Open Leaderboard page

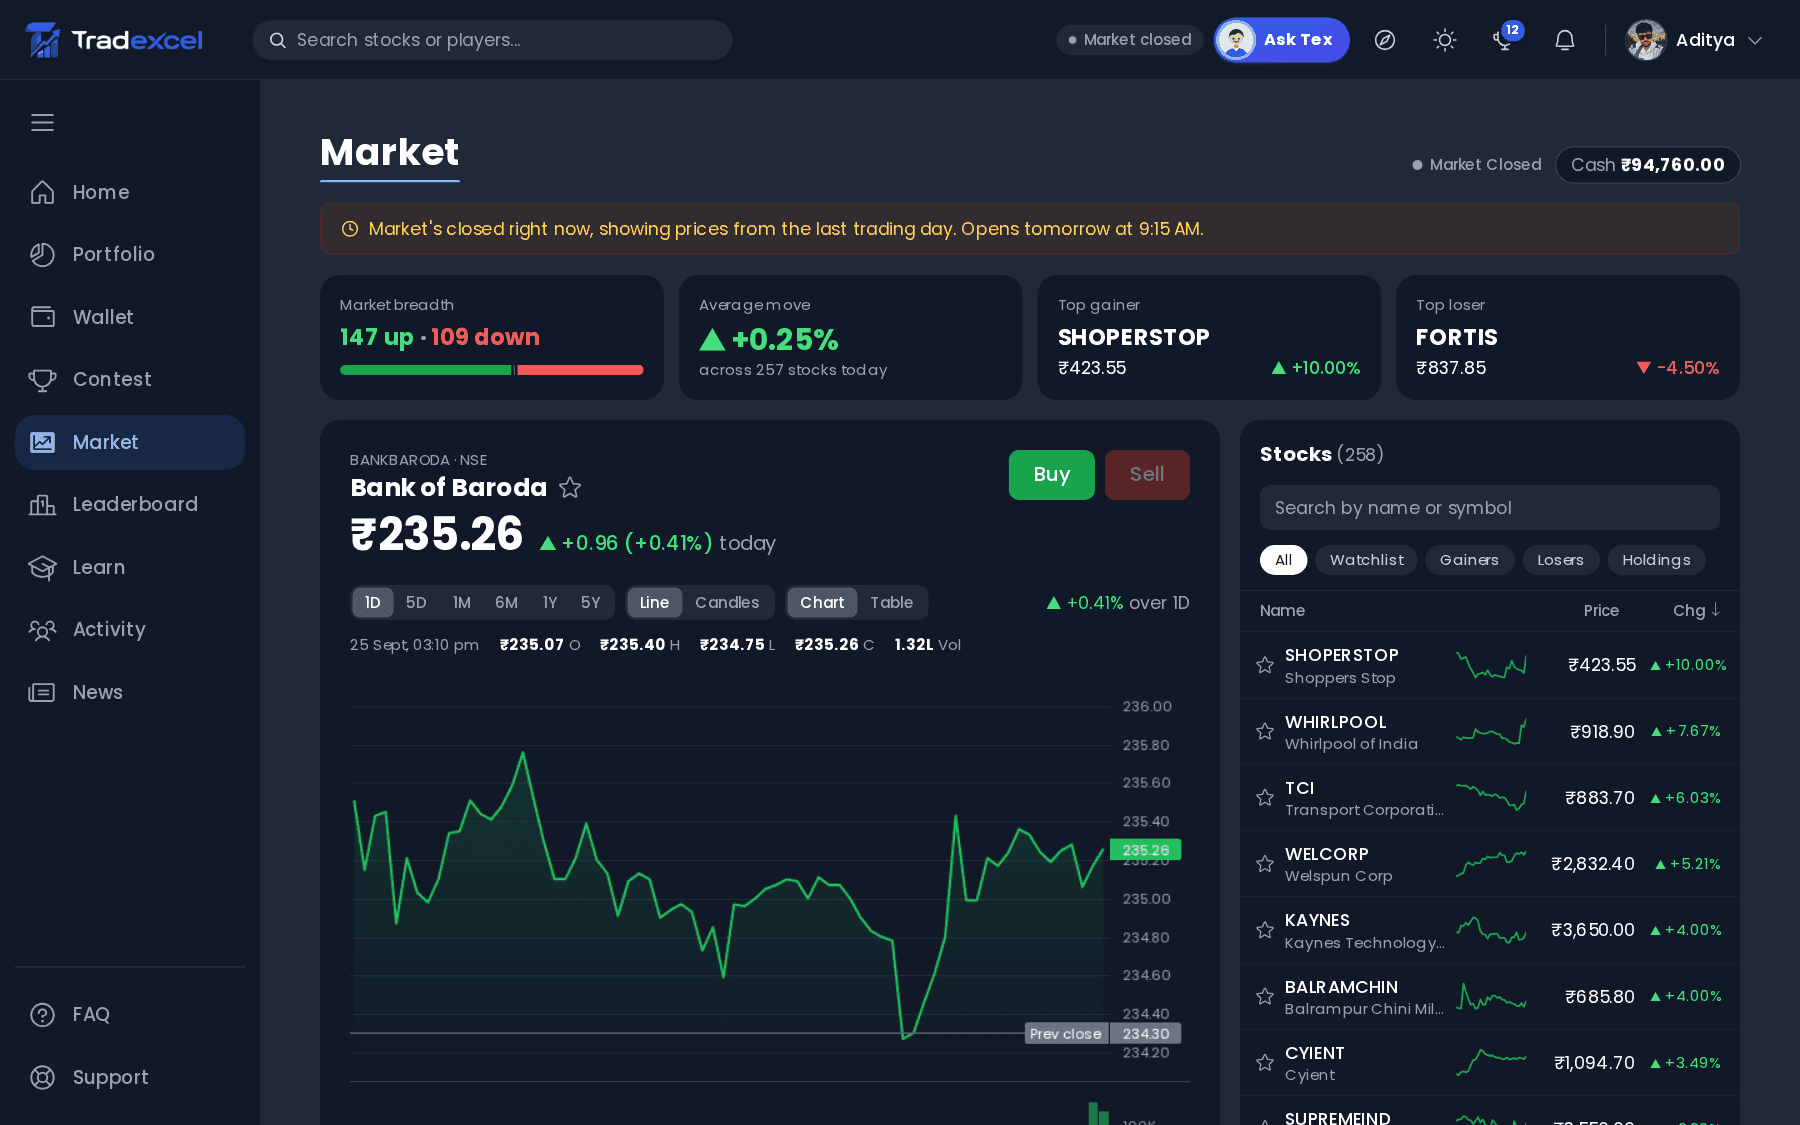[130, 504]
